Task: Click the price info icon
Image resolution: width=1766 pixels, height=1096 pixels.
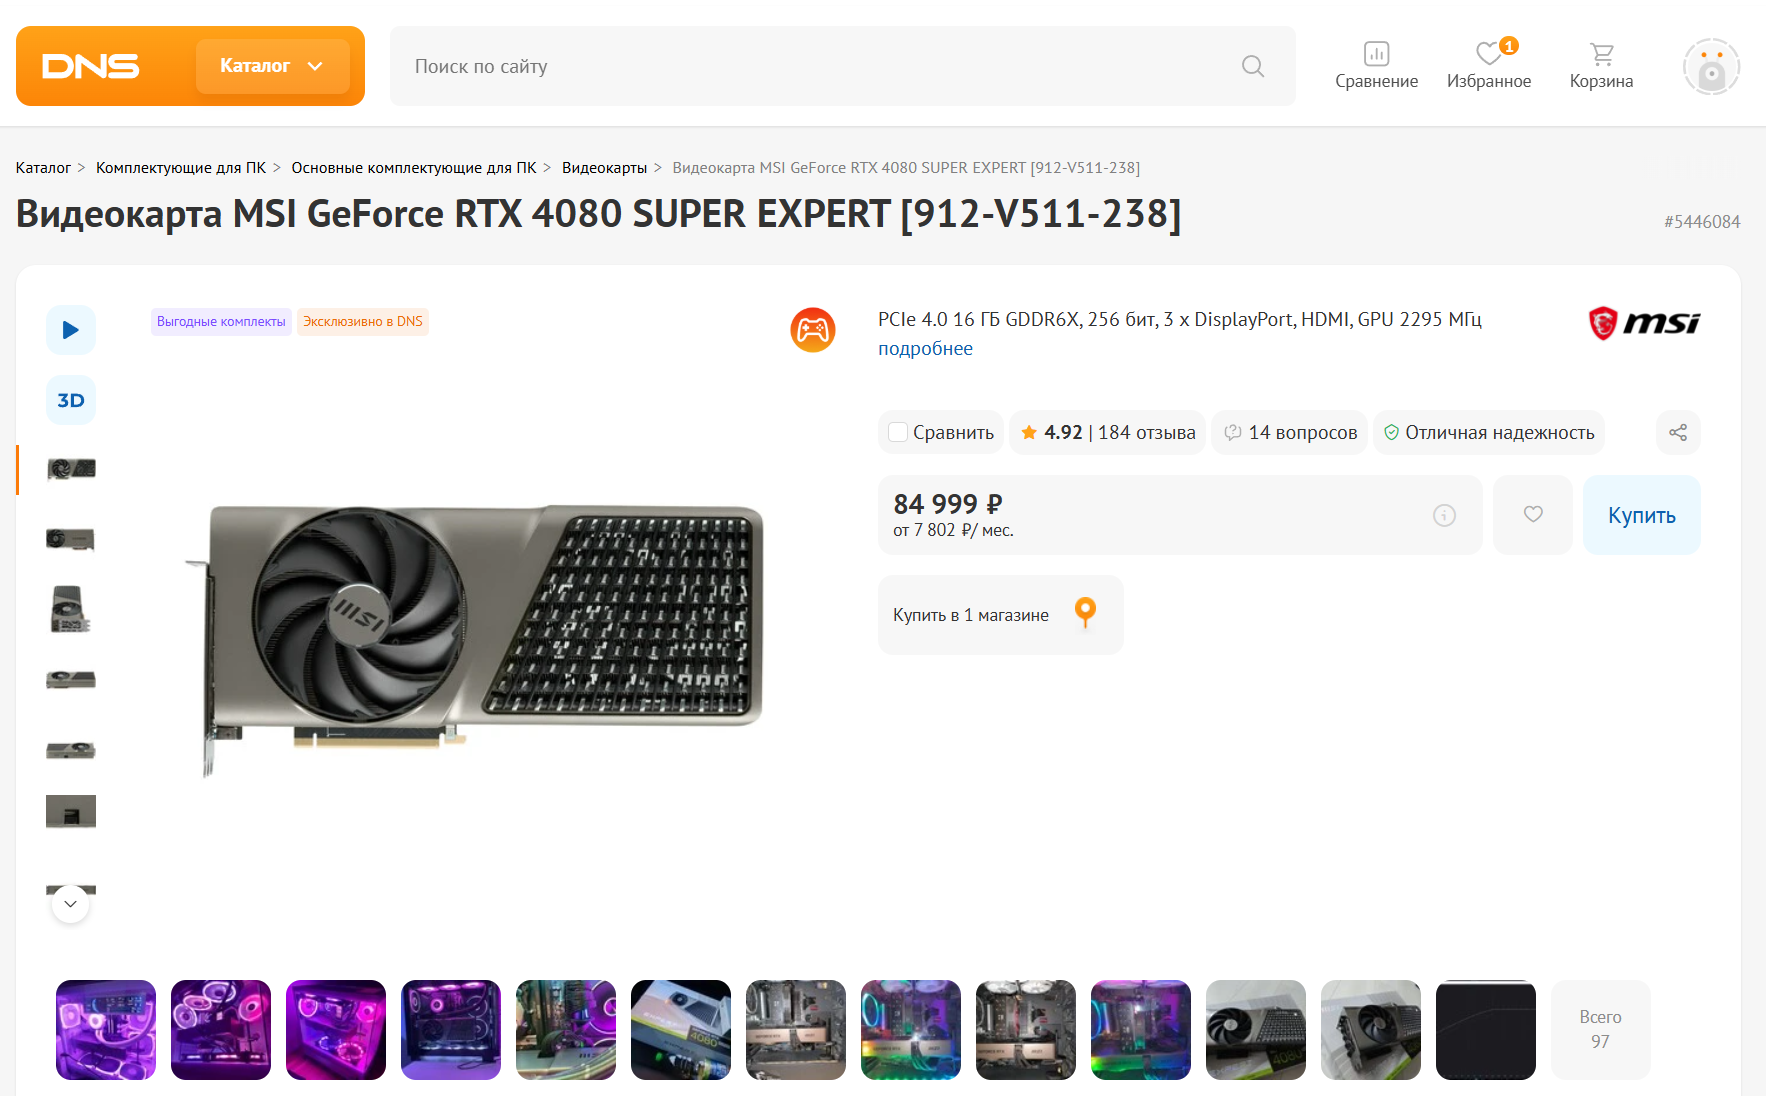Action: pyautogui.click(x=1444, y=515)
